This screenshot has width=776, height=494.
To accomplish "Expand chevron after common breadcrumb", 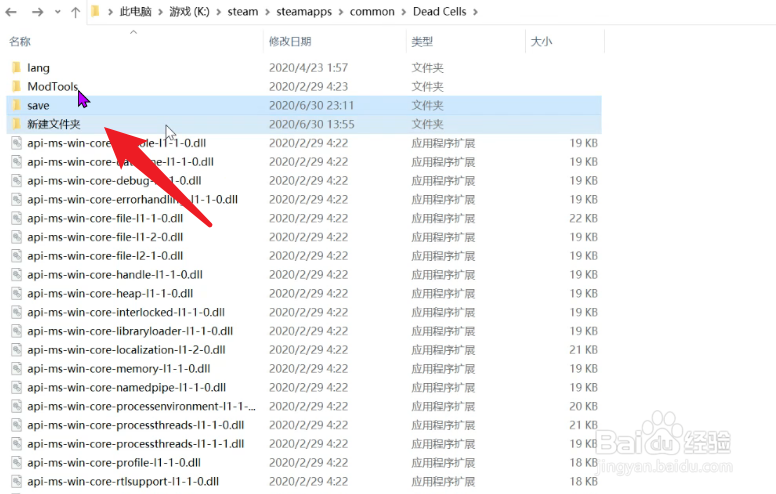I will pyautogui.click(x=404, y=12).
